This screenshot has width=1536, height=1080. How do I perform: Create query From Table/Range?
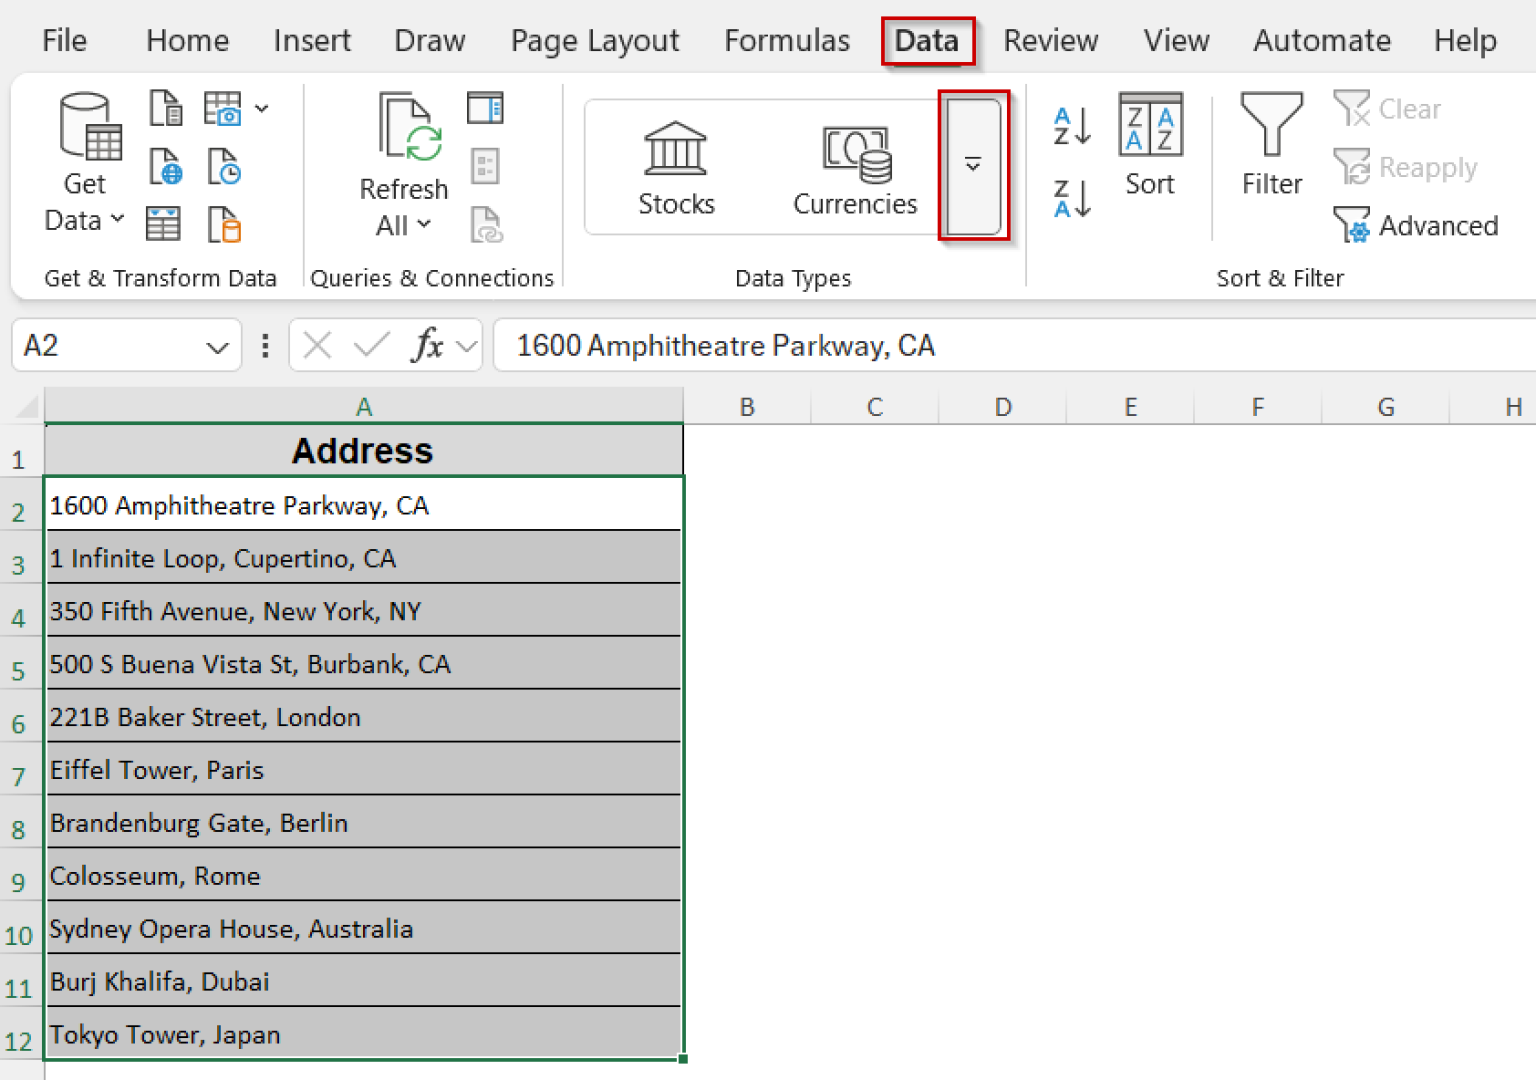[x=163, y=226]
